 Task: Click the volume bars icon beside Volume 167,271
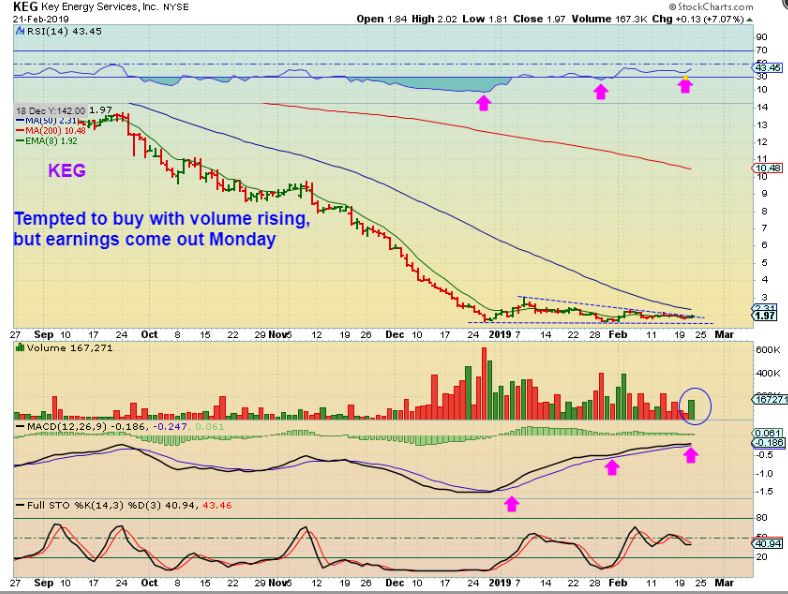pyautogui.click(x=21, y=347)
